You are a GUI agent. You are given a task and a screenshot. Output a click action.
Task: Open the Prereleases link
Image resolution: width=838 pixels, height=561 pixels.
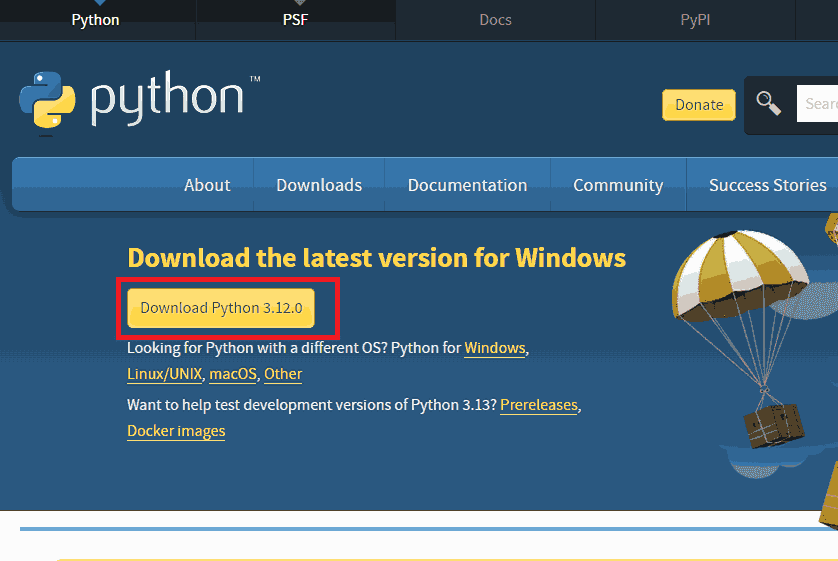coord(538,405)
